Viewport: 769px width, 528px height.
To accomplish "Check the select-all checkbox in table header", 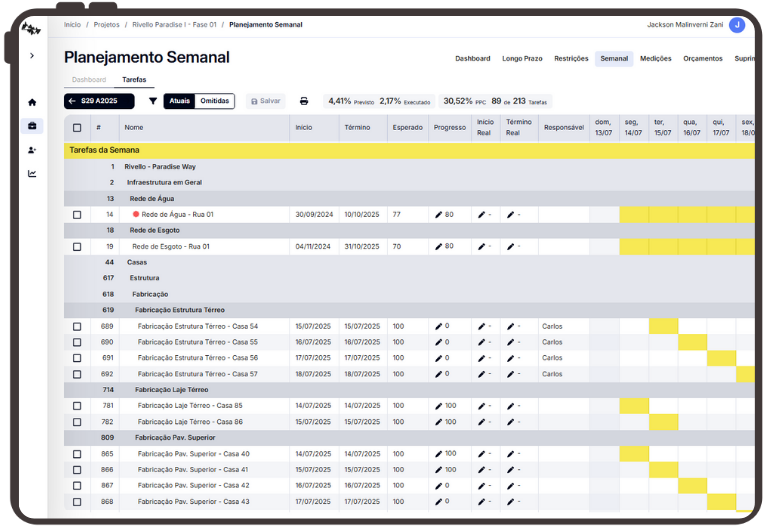I will click(x=77, y=128).
